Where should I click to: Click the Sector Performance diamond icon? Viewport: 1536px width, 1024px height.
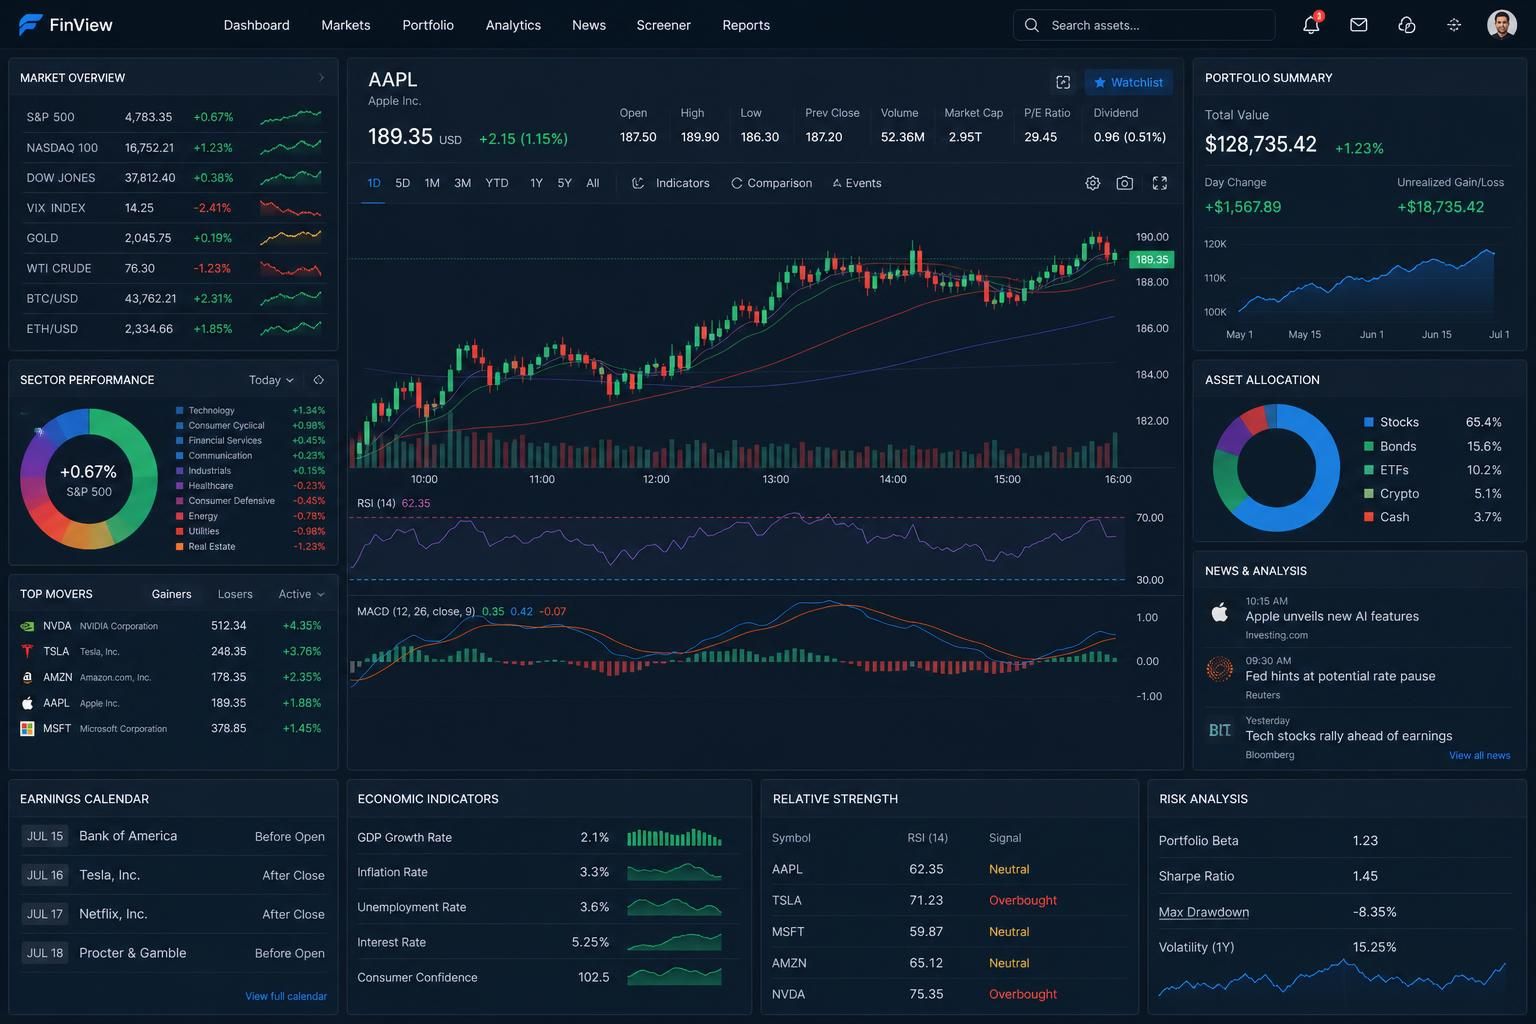point(318,380)
